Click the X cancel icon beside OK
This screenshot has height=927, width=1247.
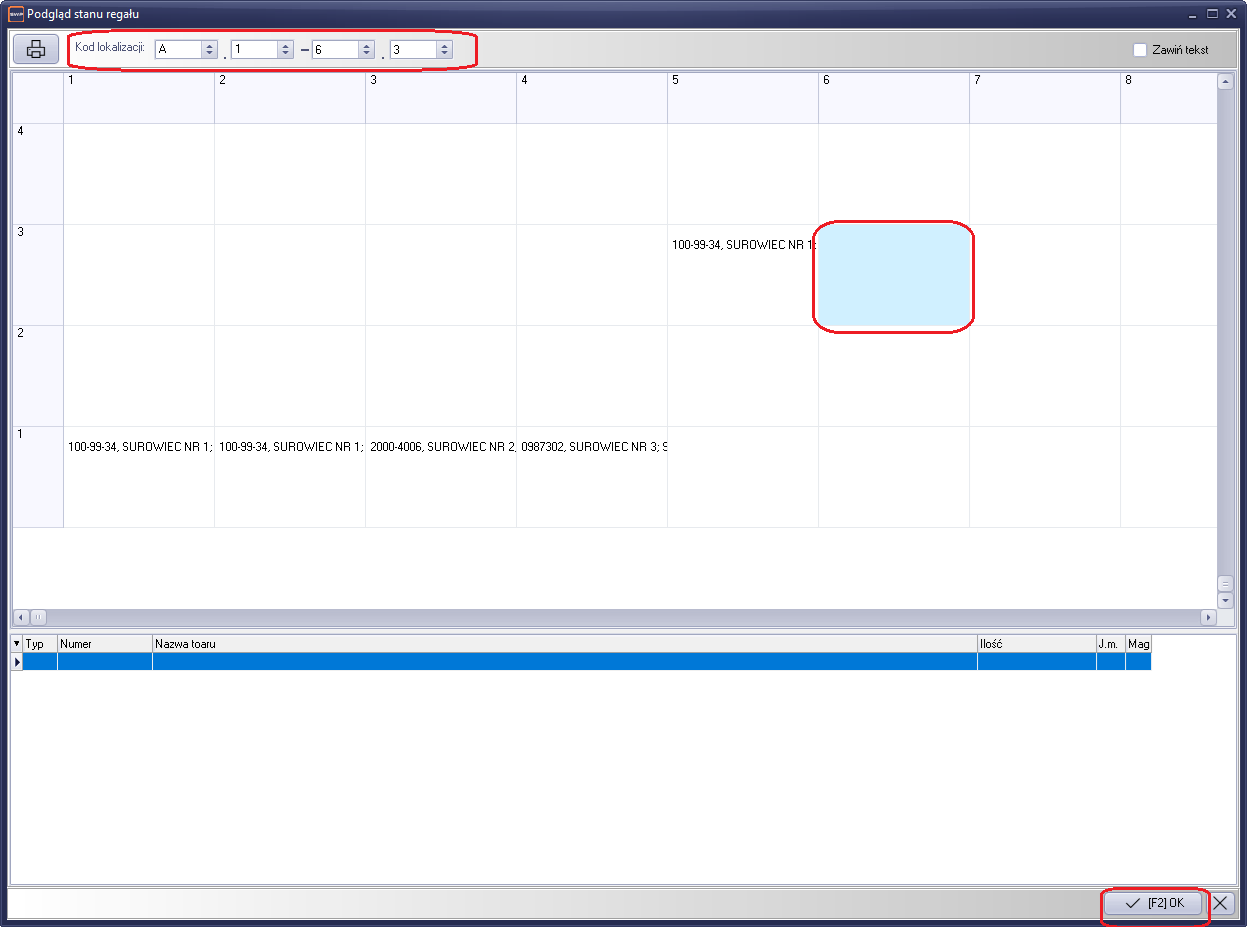pyautogui.click(x=1221, y=903)
